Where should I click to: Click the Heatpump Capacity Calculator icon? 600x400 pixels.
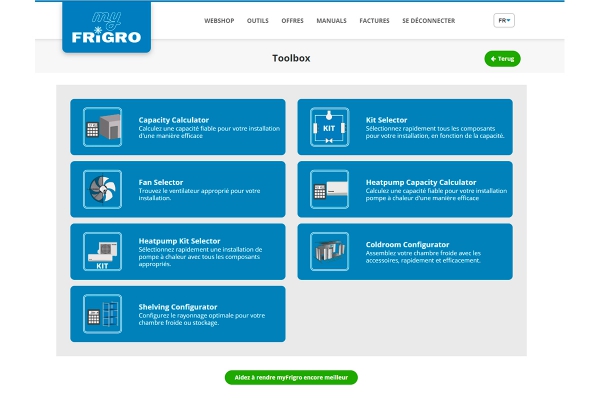(329, 189)
